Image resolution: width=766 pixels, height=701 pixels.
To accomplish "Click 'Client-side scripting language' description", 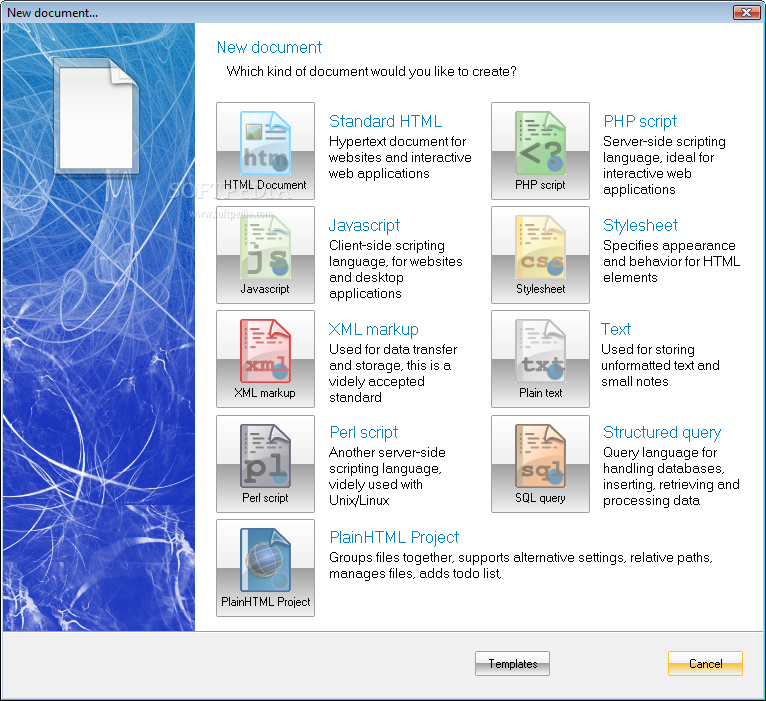I will coord(396,269).
